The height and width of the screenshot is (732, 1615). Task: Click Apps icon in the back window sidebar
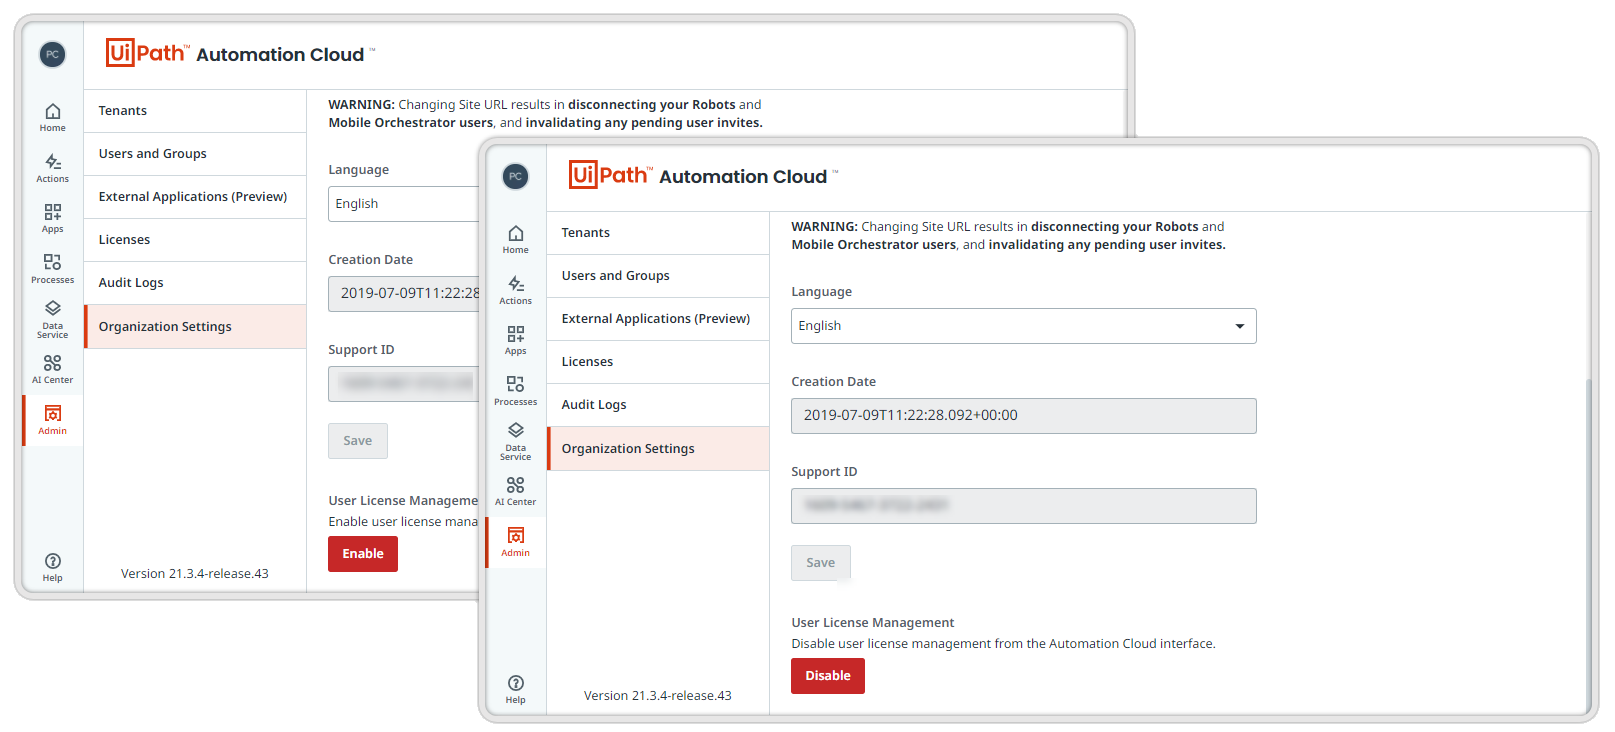(52, 217)
